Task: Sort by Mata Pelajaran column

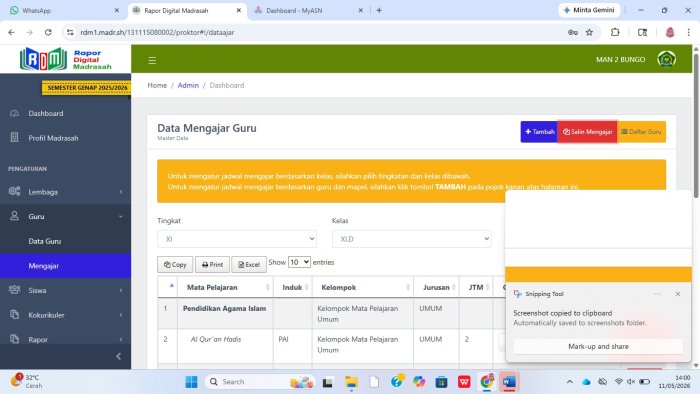Action: pyautogui.click(x=225, y=287)
